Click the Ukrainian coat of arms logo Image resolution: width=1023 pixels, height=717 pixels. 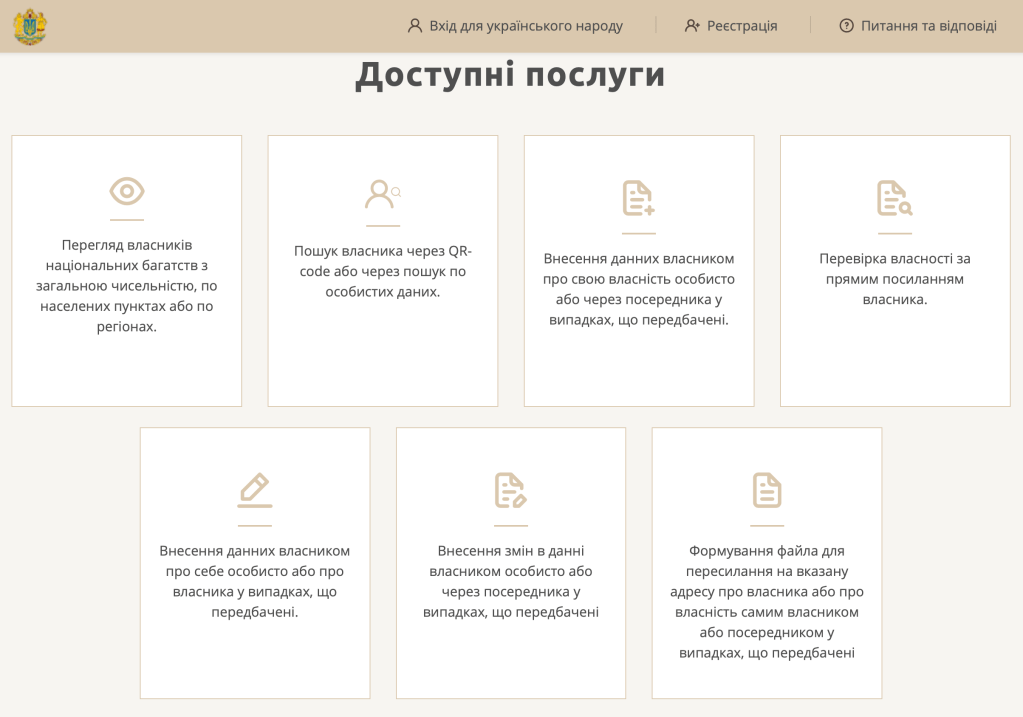click(x=30, y=26)
